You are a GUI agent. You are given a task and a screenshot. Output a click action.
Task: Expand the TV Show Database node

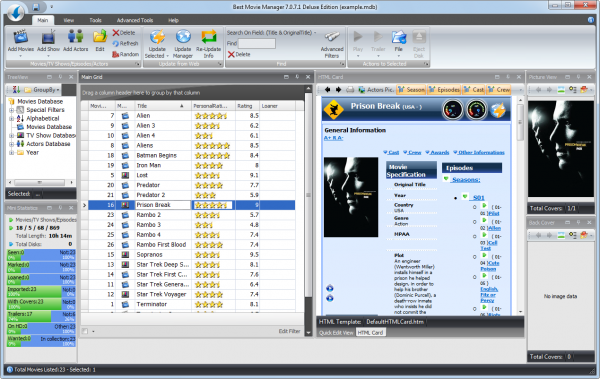tap(11, 135)
